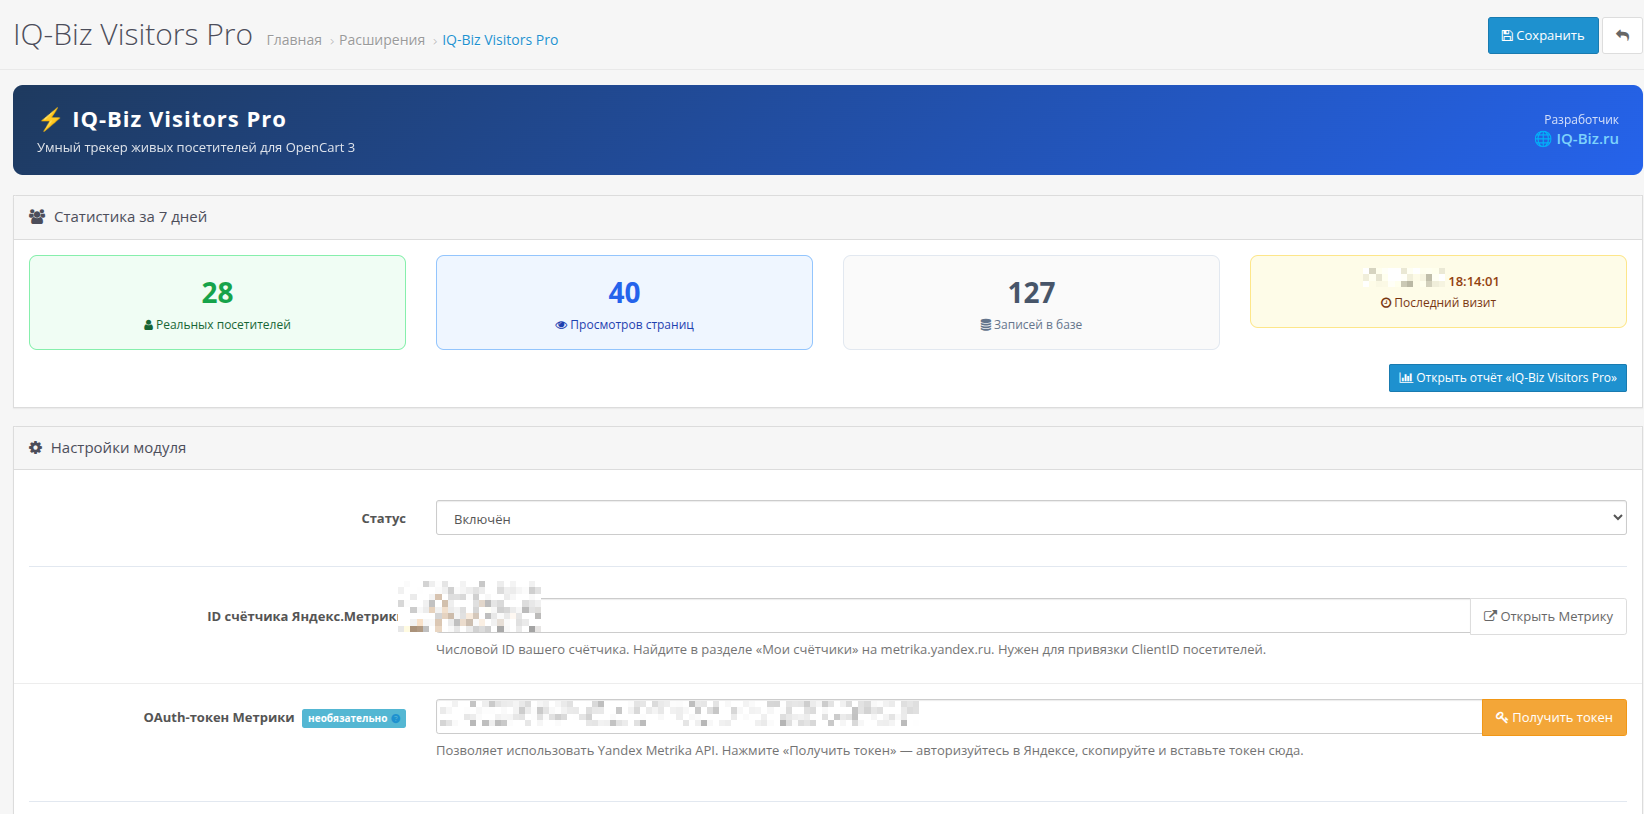The height and width of the screenshot is (814, 1644).
Task: Click the Статистика за 7 дней heading
Action: pyautogui.click(x=130, y=217)
